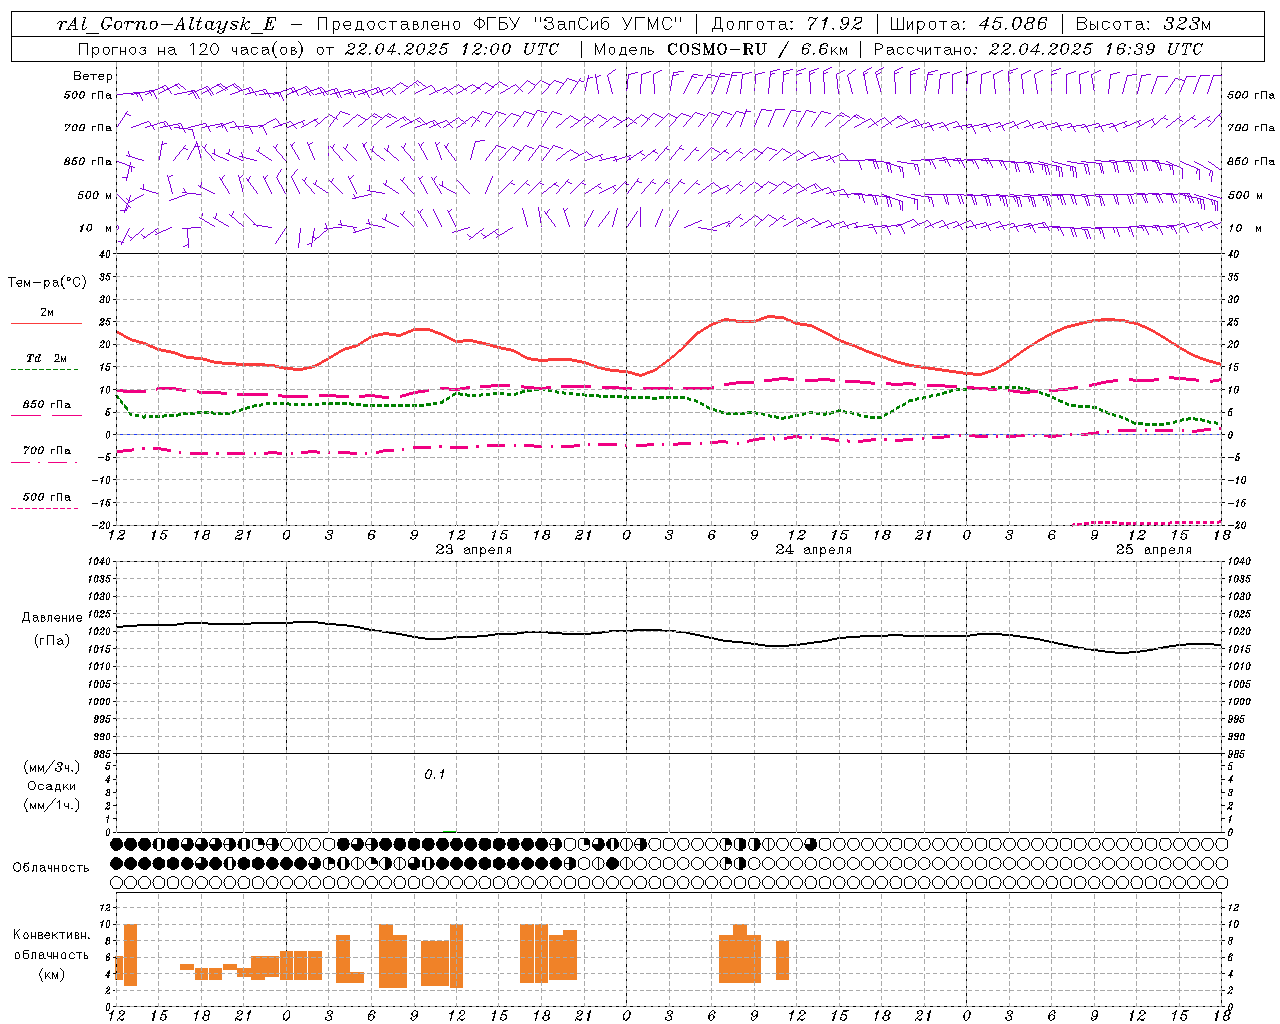Select the provider text "ЗапСиб УГМС"
Image resolution: width=1280 pixels, height=1024 pixels.
610,24
